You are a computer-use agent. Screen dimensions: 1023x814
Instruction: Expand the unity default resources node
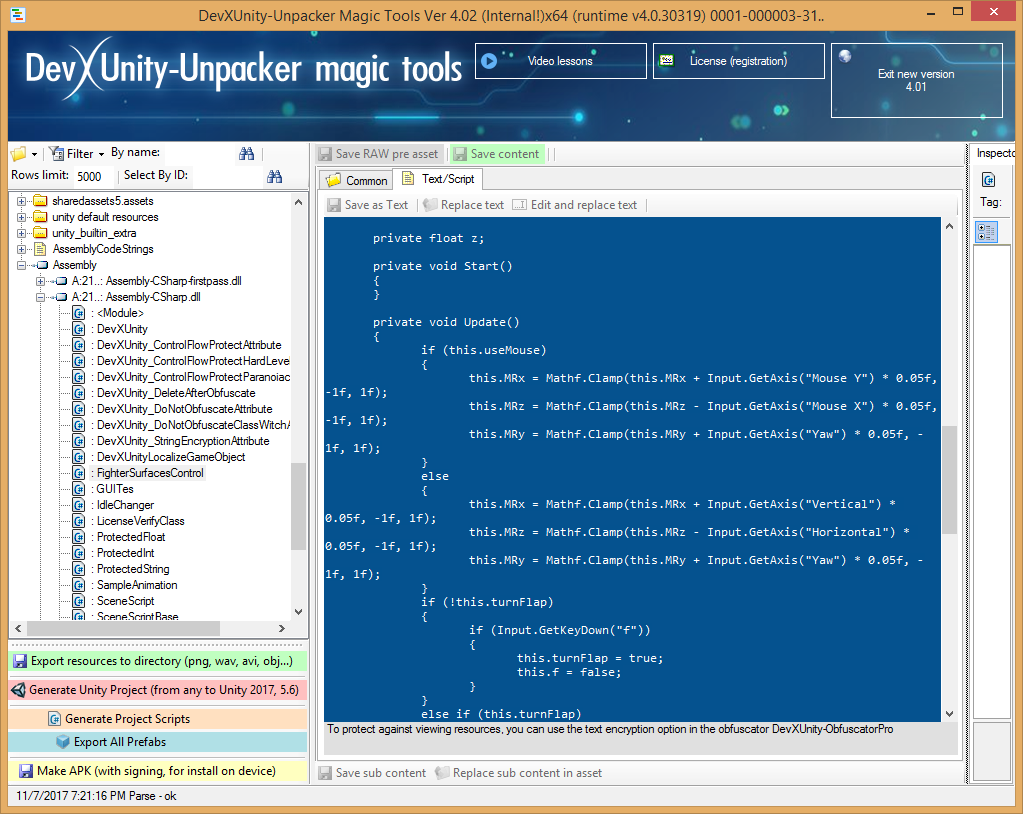[22, 217]
